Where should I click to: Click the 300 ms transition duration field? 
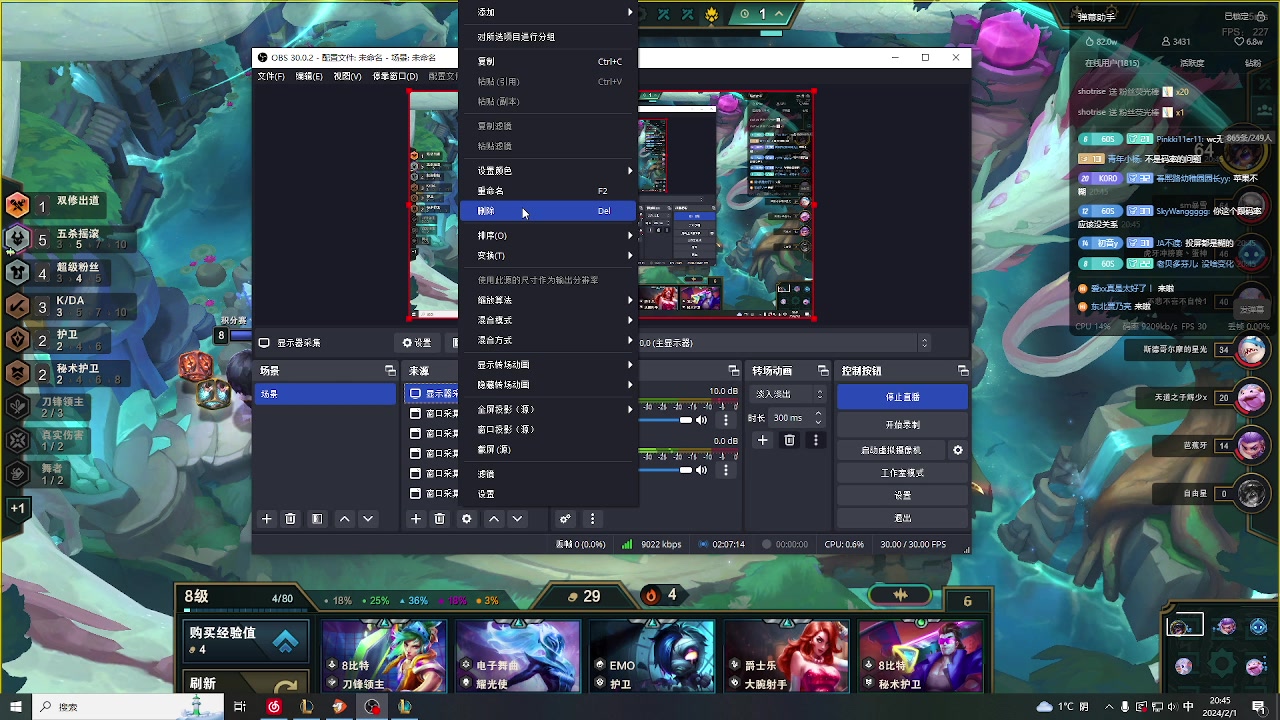click(x=796, y=418)
